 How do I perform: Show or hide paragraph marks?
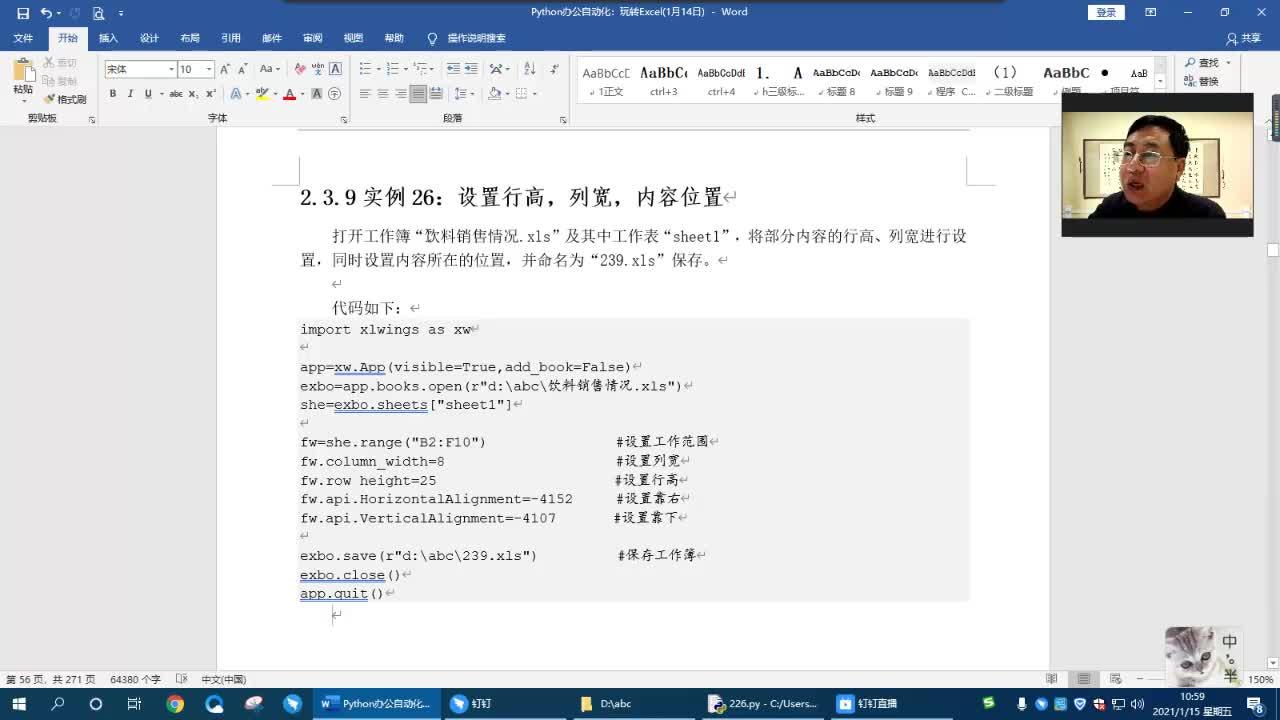click(x=553, y=69)
